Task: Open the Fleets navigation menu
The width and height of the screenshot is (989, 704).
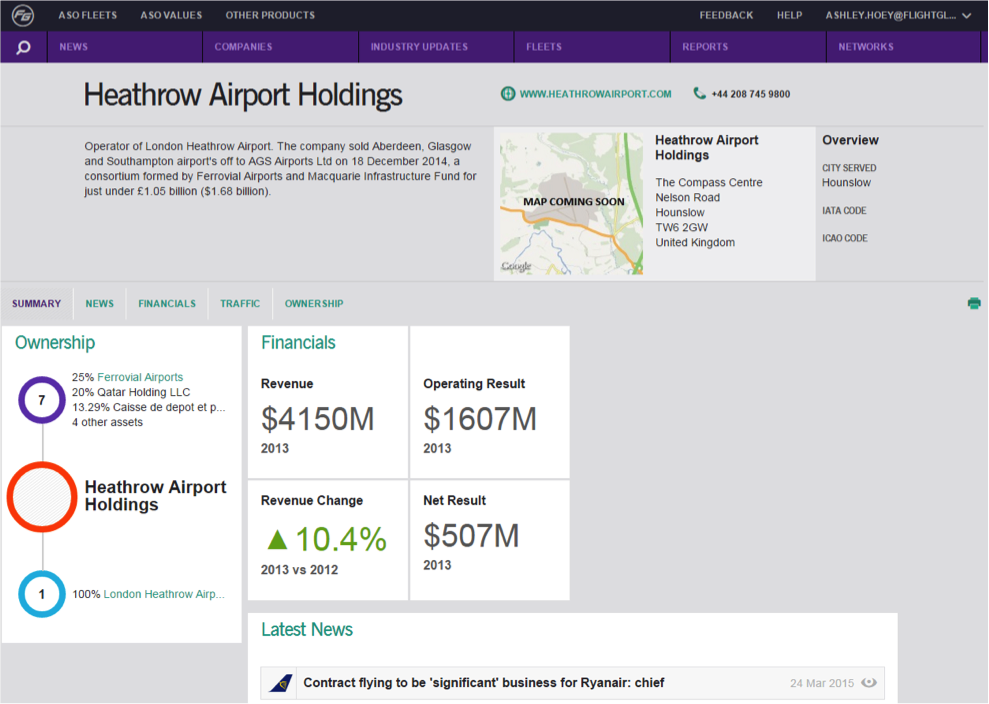Action: point(544,47)
